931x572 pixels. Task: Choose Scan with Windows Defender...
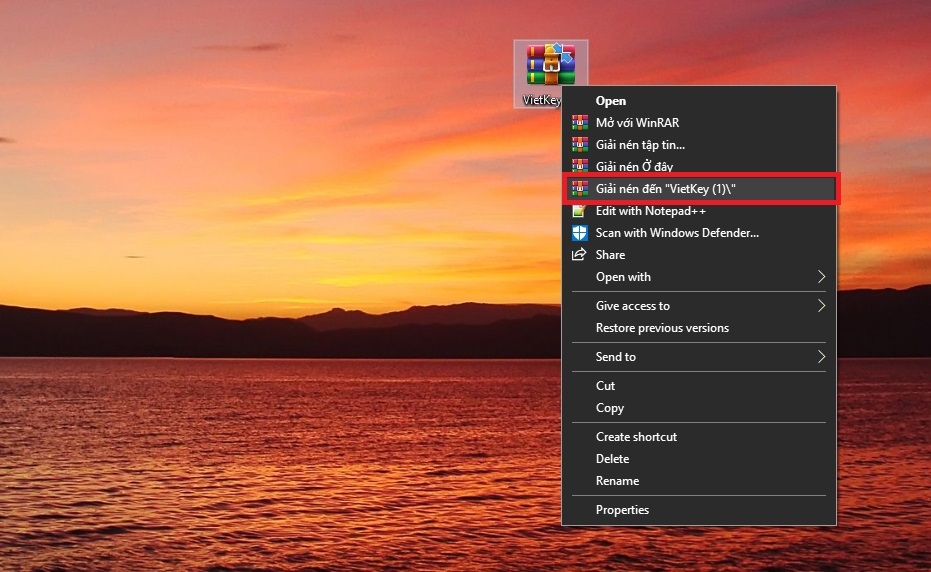pos(699,233)
